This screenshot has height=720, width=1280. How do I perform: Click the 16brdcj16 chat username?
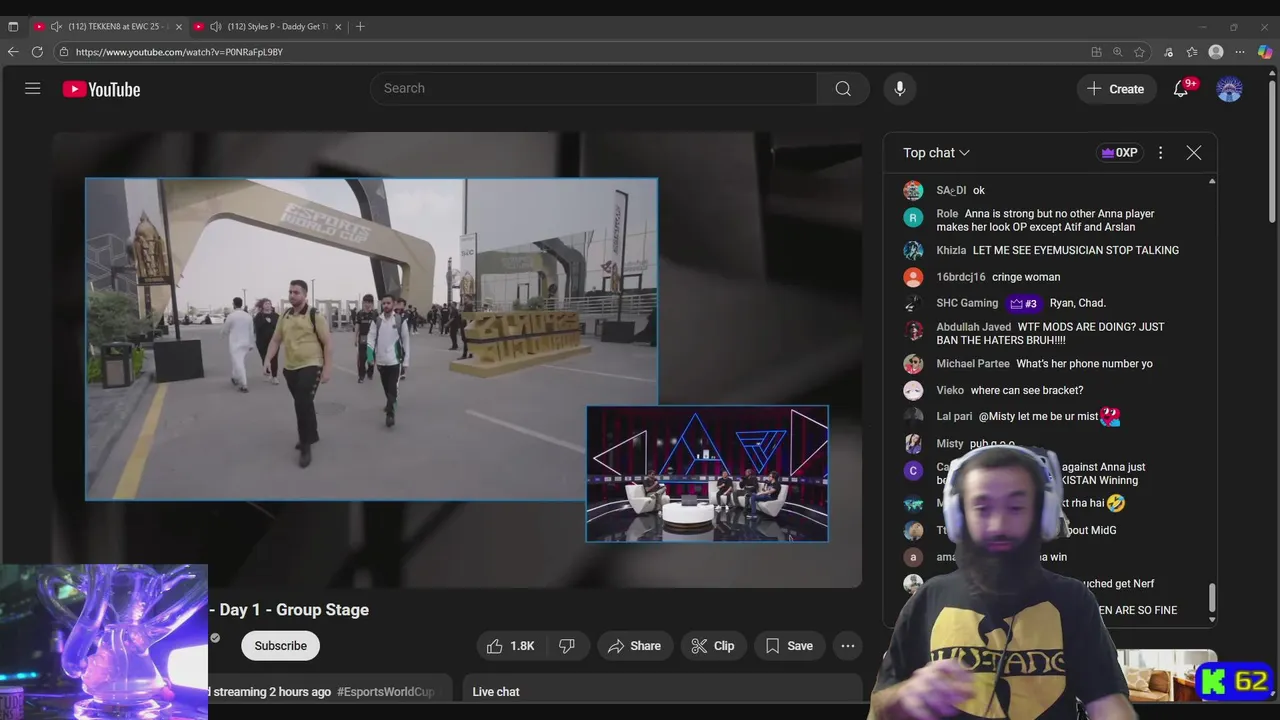[961, 277]
